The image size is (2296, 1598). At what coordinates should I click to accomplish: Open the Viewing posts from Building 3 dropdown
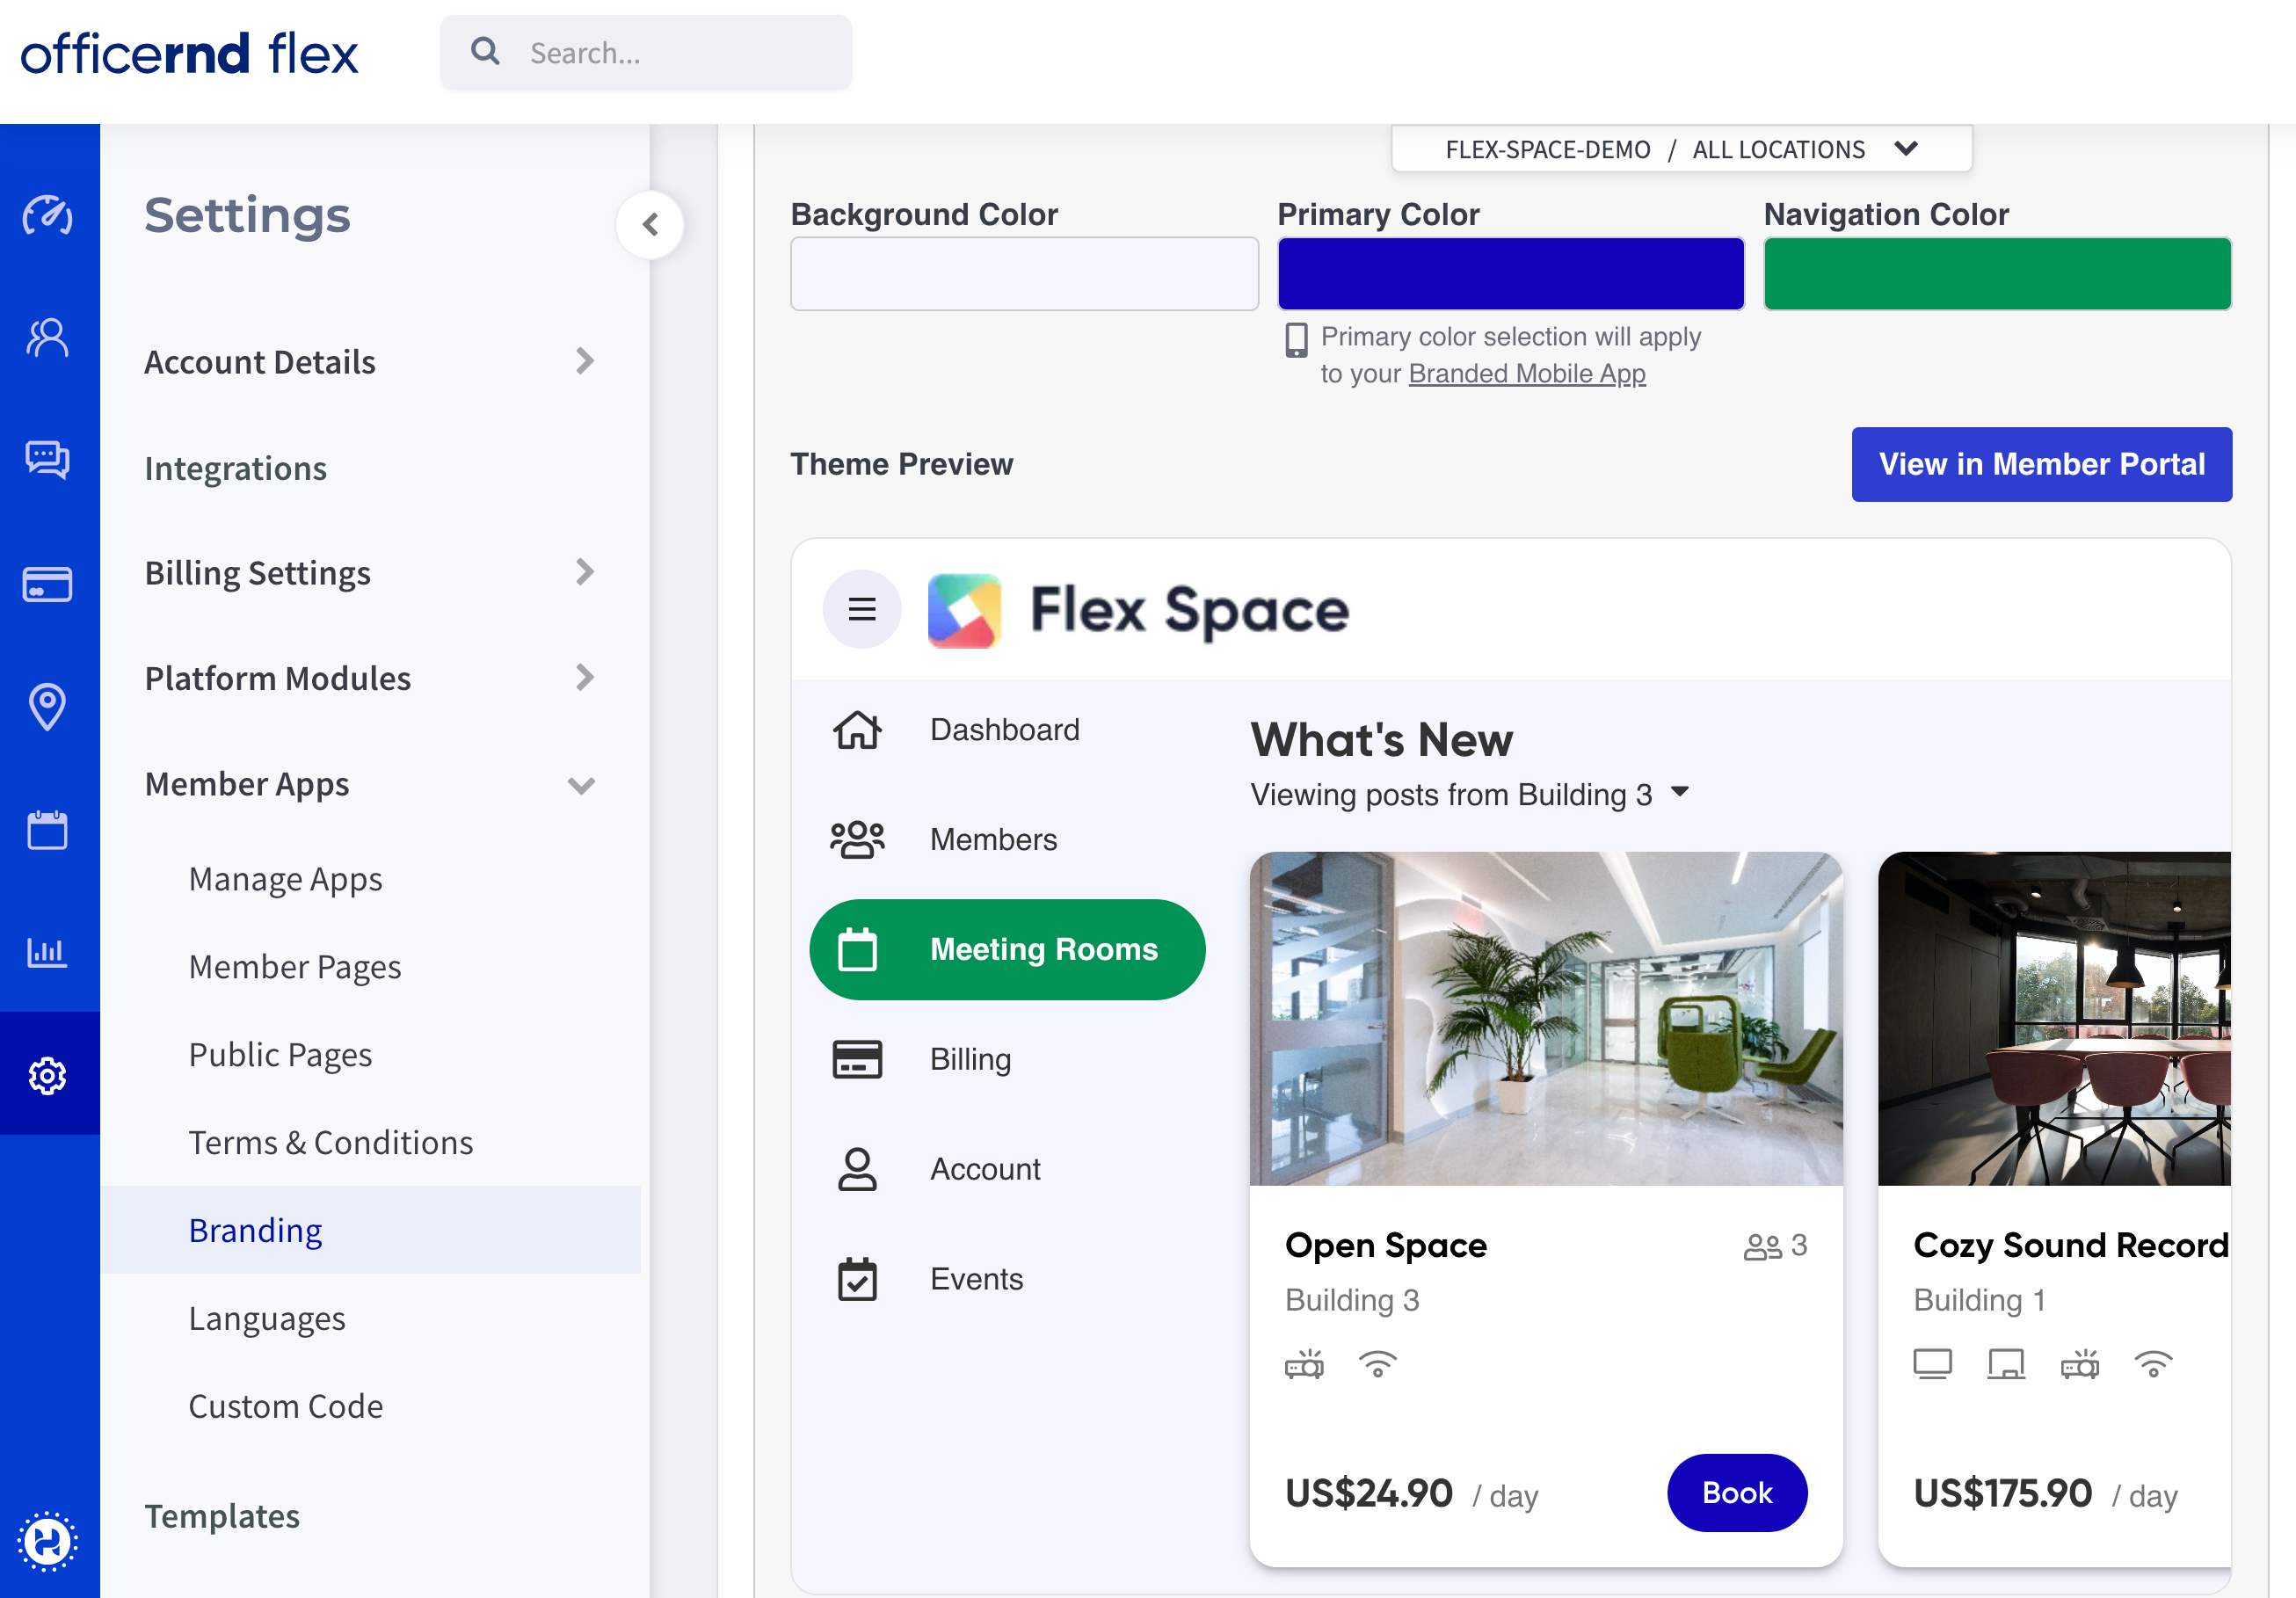pyautogui.click(x=1469, y=794)
